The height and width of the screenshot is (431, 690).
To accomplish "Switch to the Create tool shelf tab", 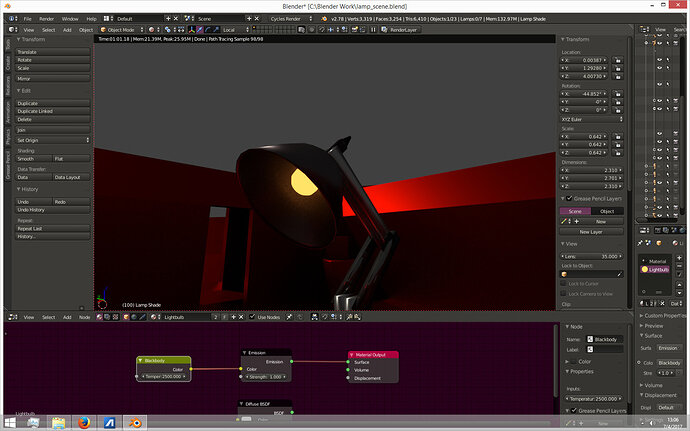I will (x=9, y=63).
